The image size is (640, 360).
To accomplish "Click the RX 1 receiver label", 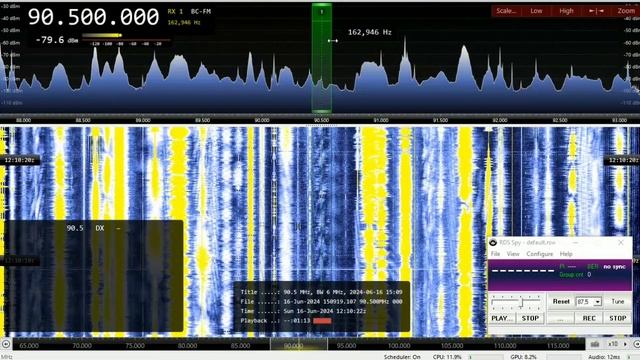I will [x=175, y=11].
